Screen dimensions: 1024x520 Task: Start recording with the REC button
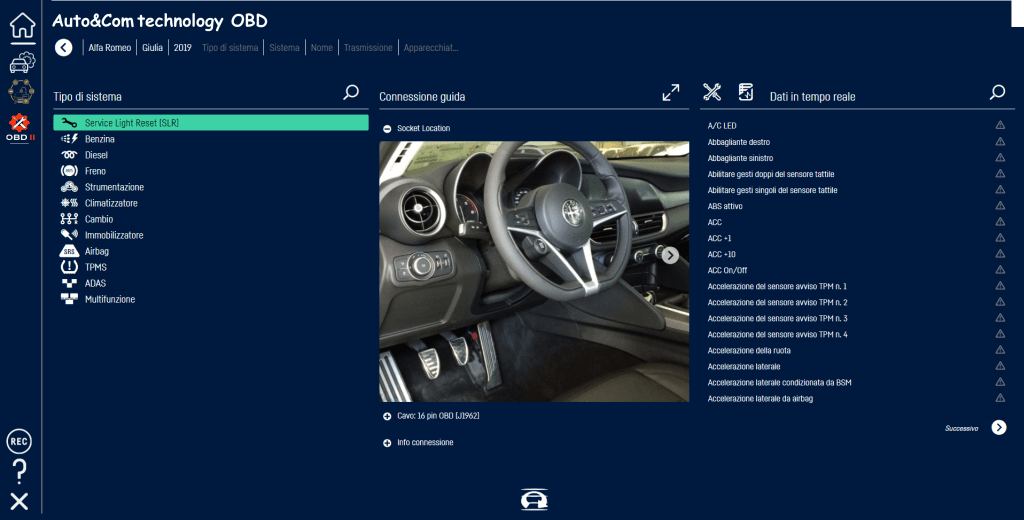pos(19,441)
